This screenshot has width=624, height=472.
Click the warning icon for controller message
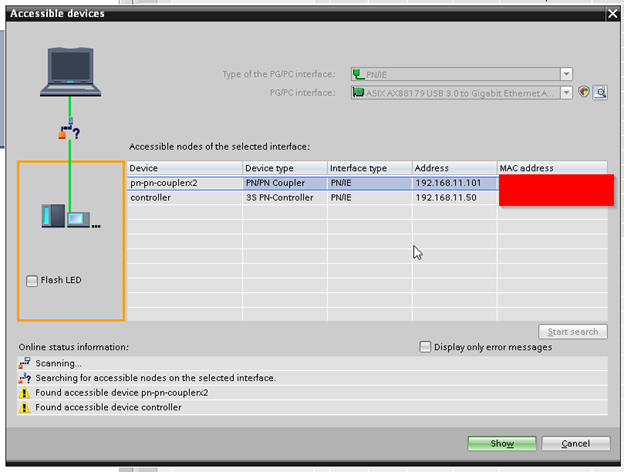pyautogui.click(x=24, y=408)
